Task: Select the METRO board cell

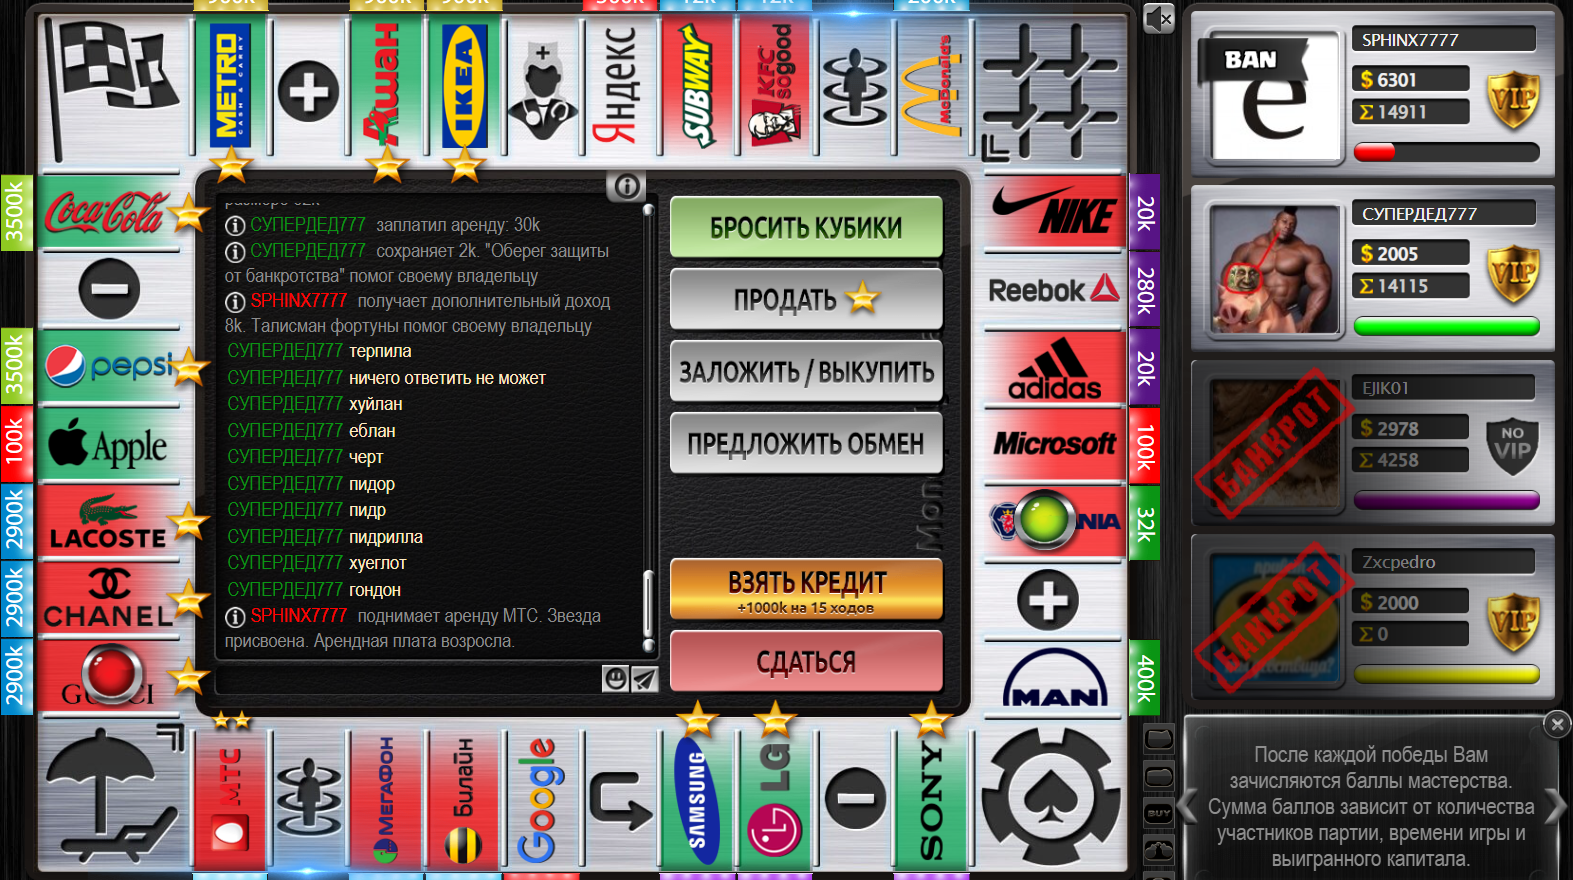Action: point(231,88)
